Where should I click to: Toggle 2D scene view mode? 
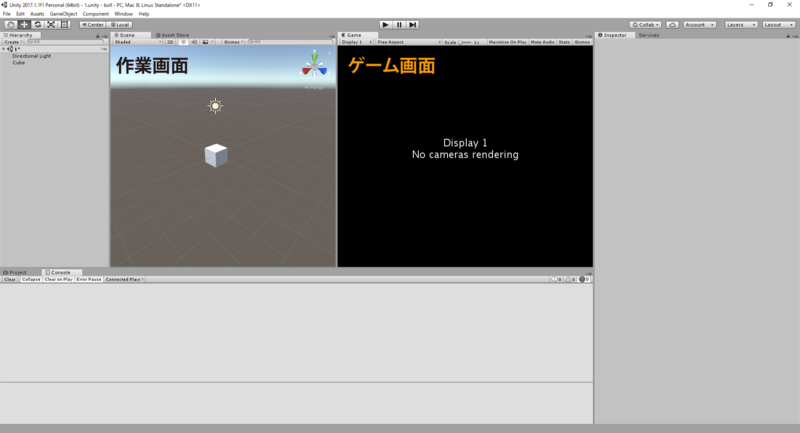point(170,42)
